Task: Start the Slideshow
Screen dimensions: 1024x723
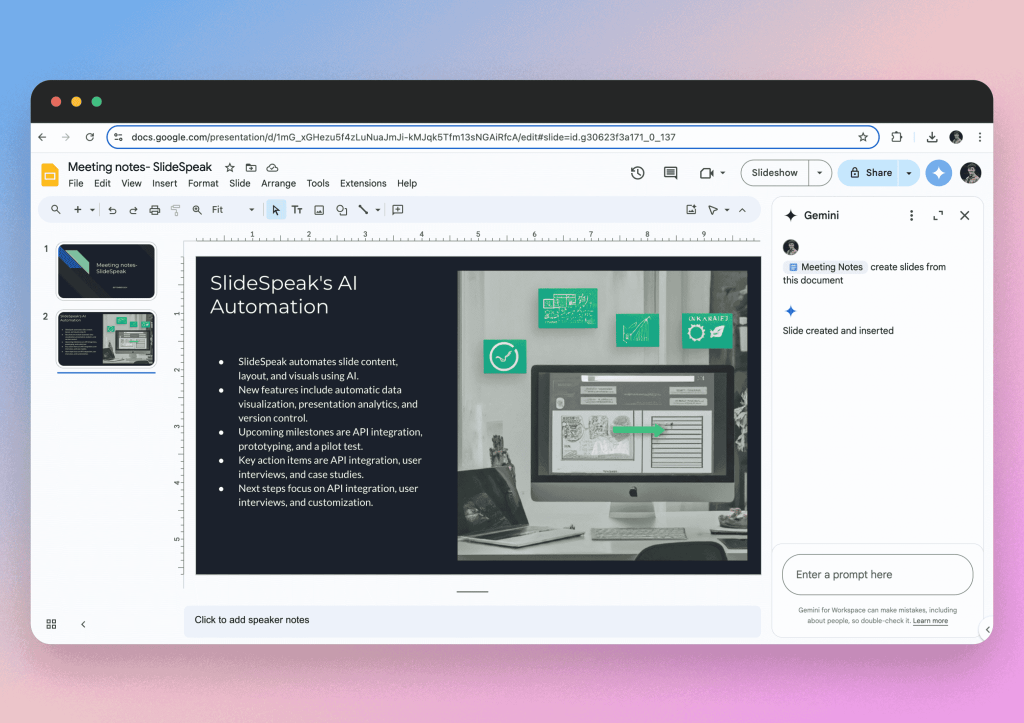Action: coord(775,173)
